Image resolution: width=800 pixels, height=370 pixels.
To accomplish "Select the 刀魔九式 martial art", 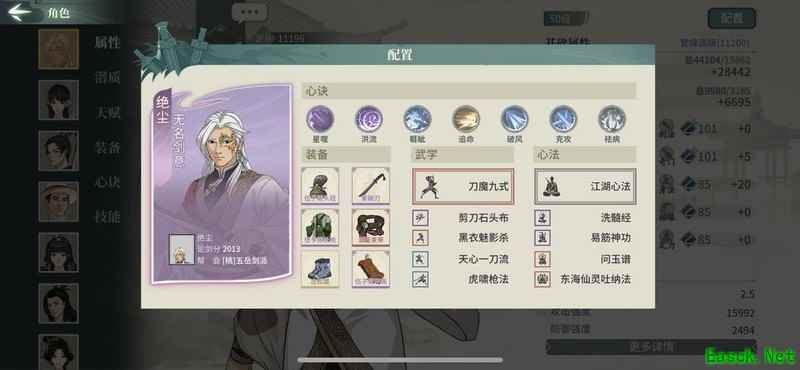I will coord(463,187).
